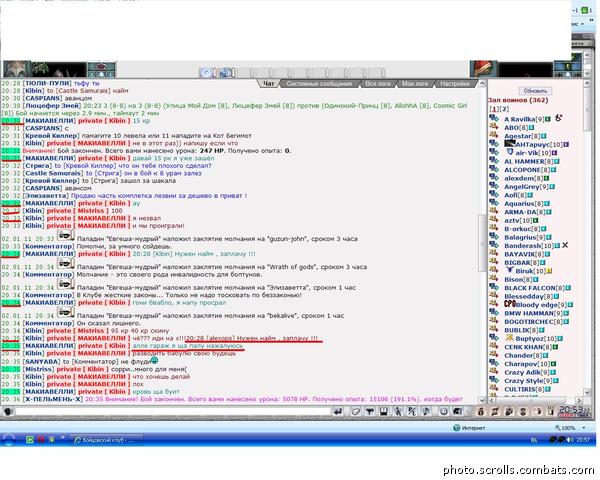Screen dimensions: 600x480
Task: Click the eraser clear-chat icon
Action: tap(355, 411)
